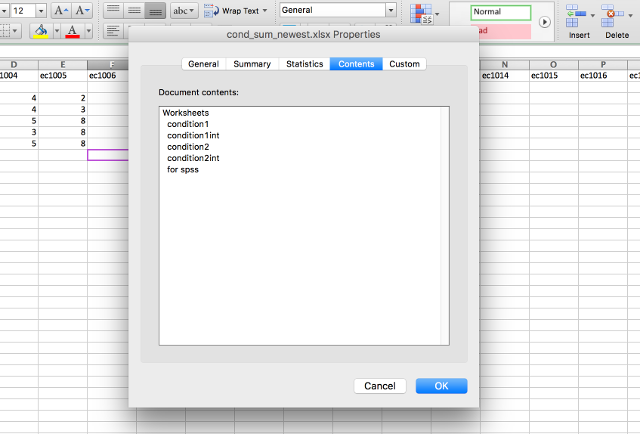Open the Wrap Text dropdown arrow
The height and width of the screenshot is (434, 640).
pyautogui.click(x=265, y=11)
